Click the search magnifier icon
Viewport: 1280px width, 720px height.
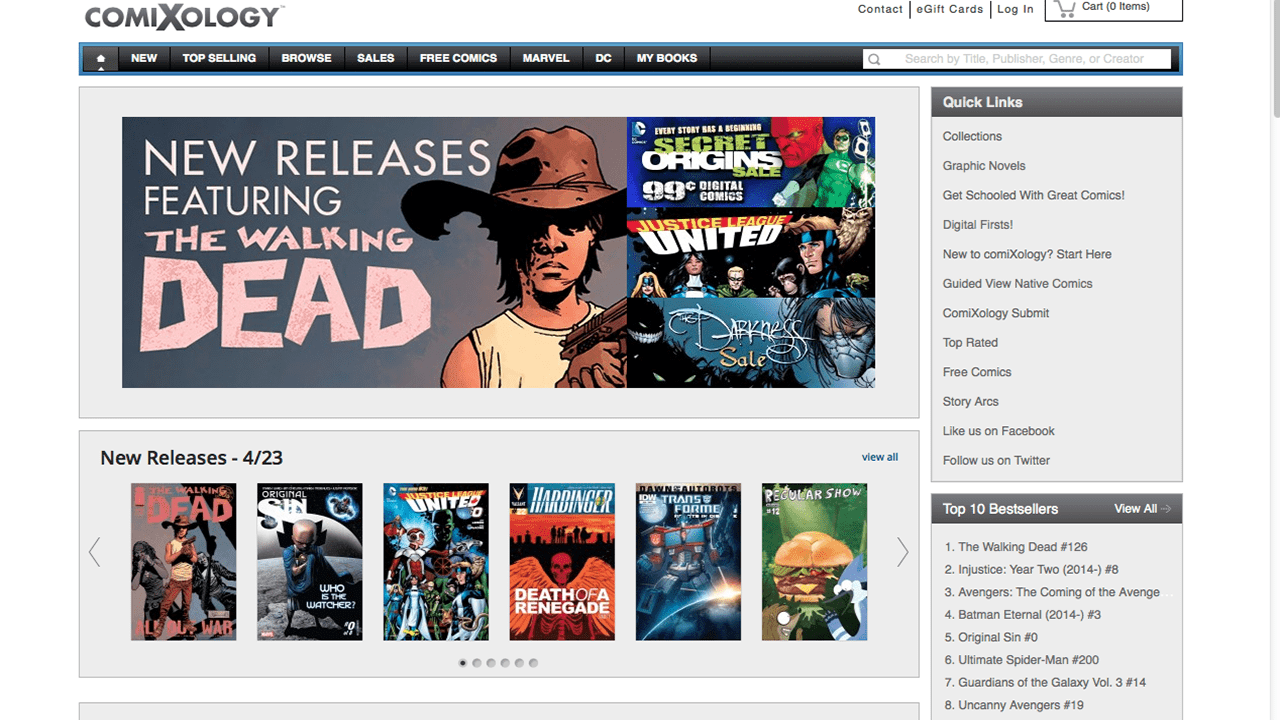tap(874, 59)
